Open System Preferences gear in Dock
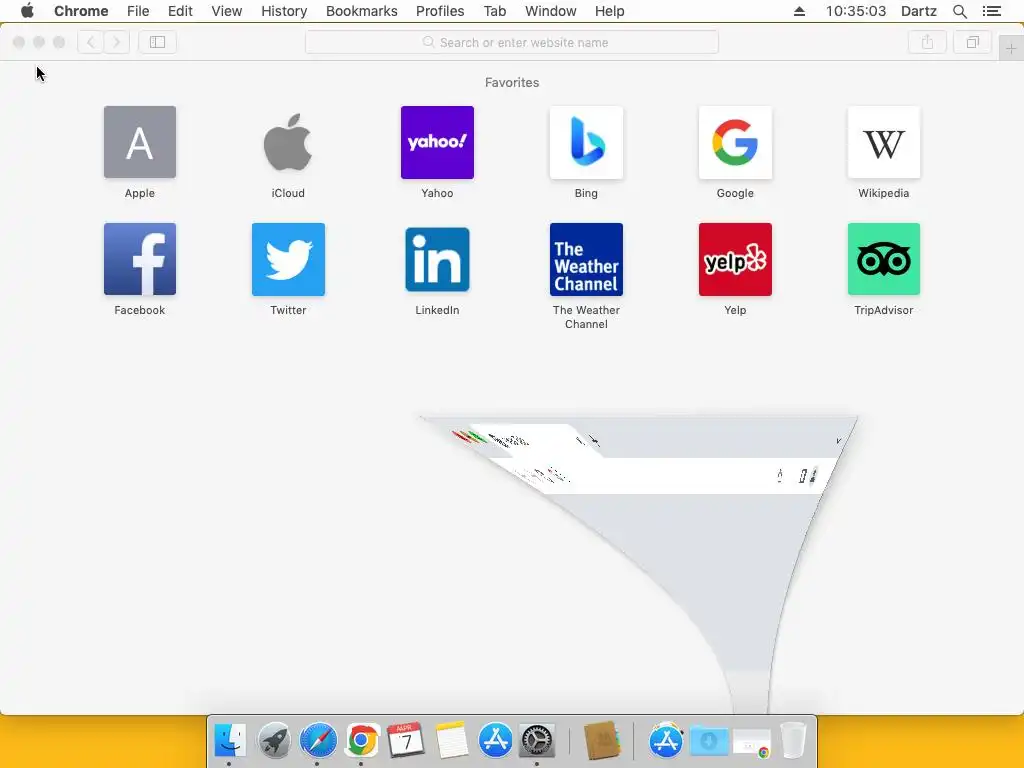The width and height of the screenshot is (1024, 768). pos(537,741)
